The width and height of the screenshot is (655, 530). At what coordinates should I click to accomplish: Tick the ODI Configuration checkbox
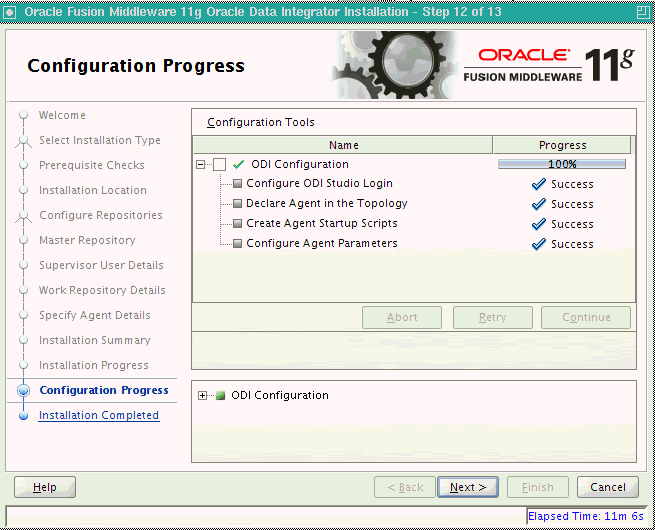[x=219, y=165]
